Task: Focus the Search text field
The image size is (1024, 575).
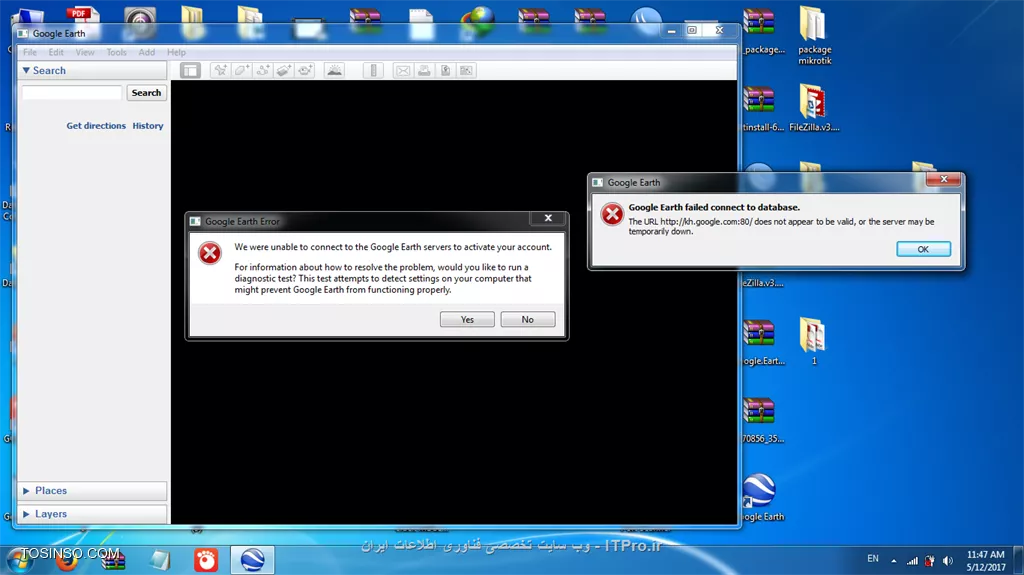Action: 72,93
